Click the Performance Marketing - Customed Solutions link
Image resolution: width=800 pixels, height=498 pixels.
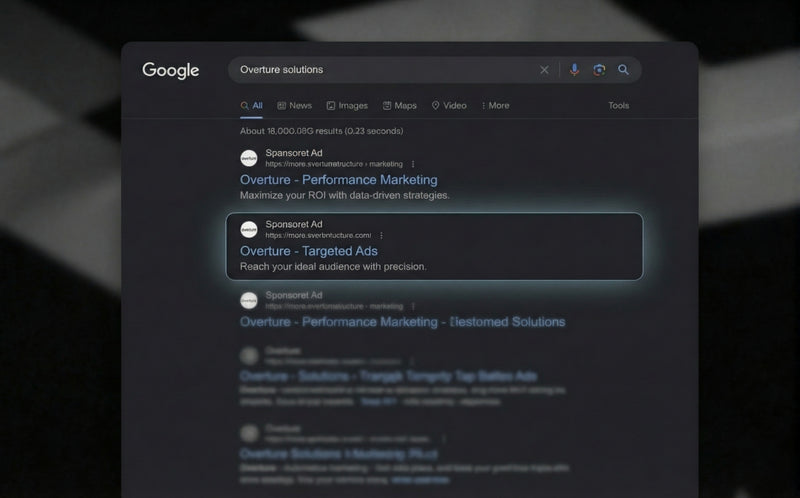coord(402,322)
